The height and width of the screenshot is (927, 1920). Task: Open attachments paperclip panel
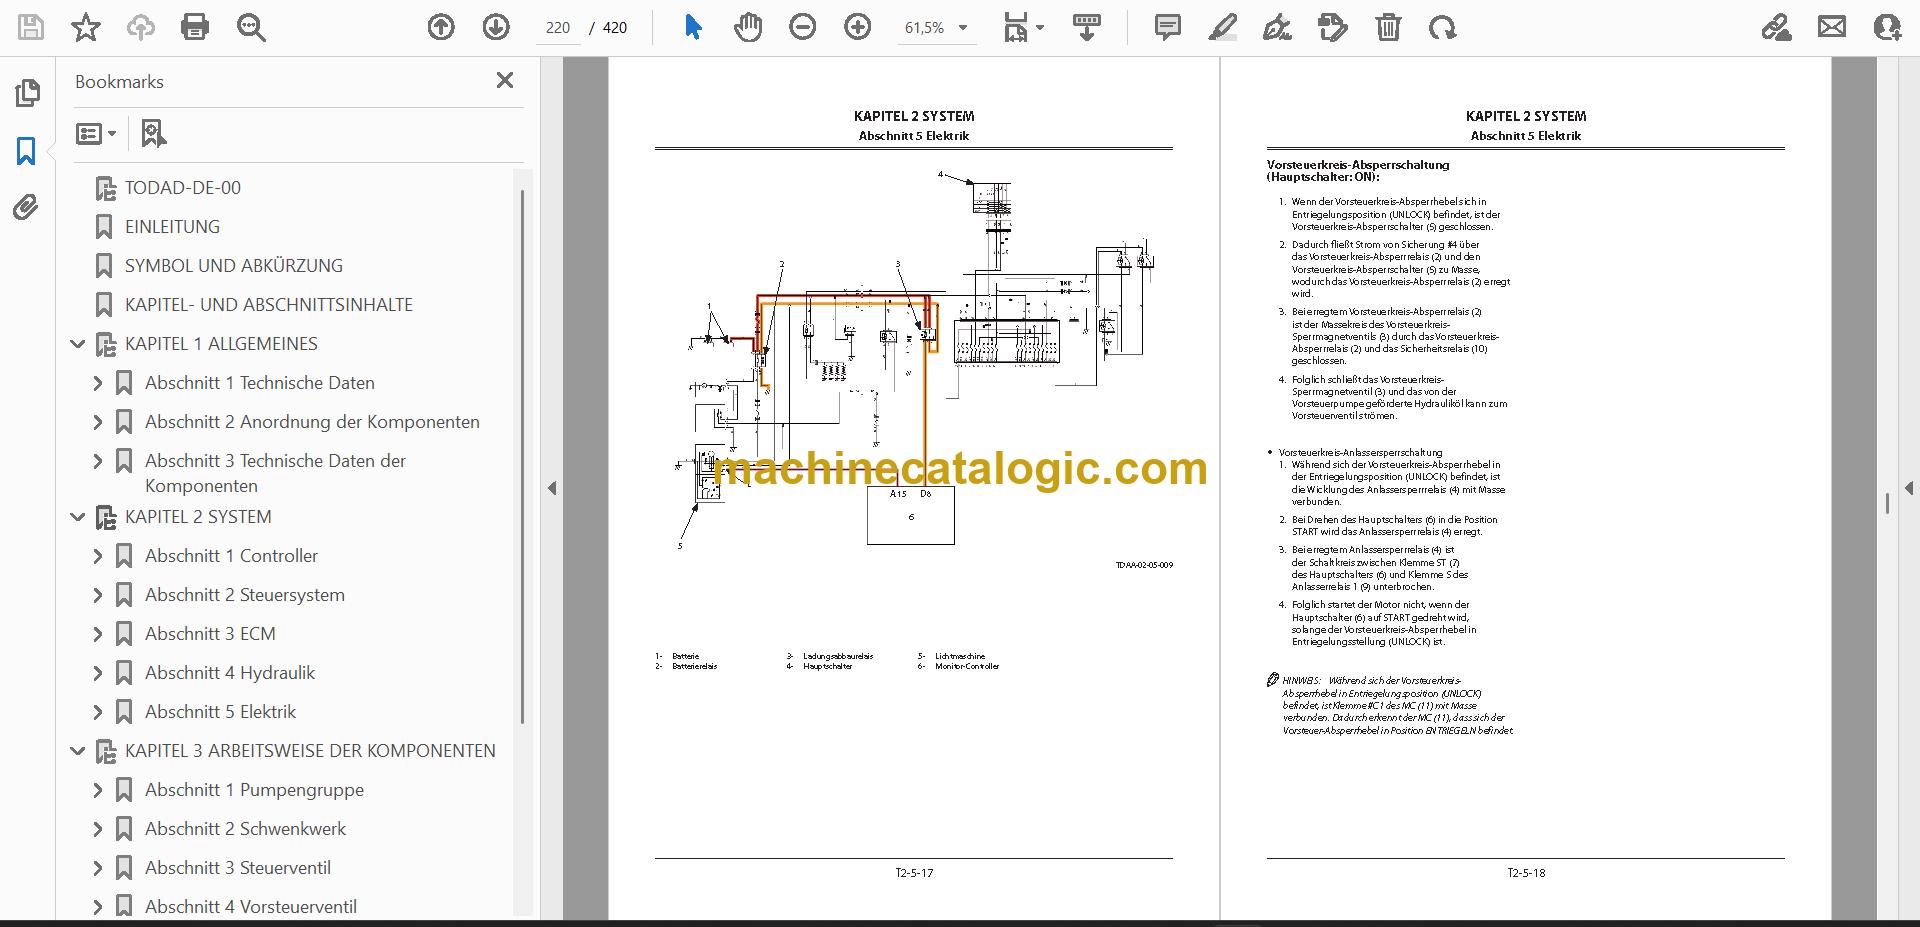click(26, 207)
